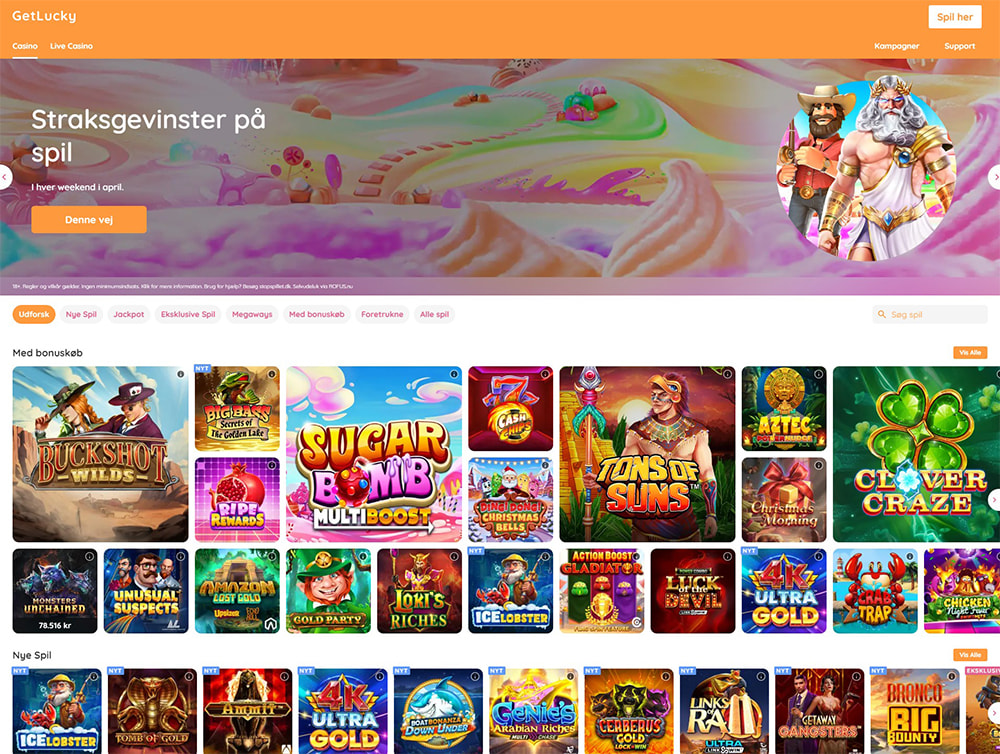Click the Søg spil search field
Image resolution: width=1000 pixels, height=754 pixels.
pos(930,314)
